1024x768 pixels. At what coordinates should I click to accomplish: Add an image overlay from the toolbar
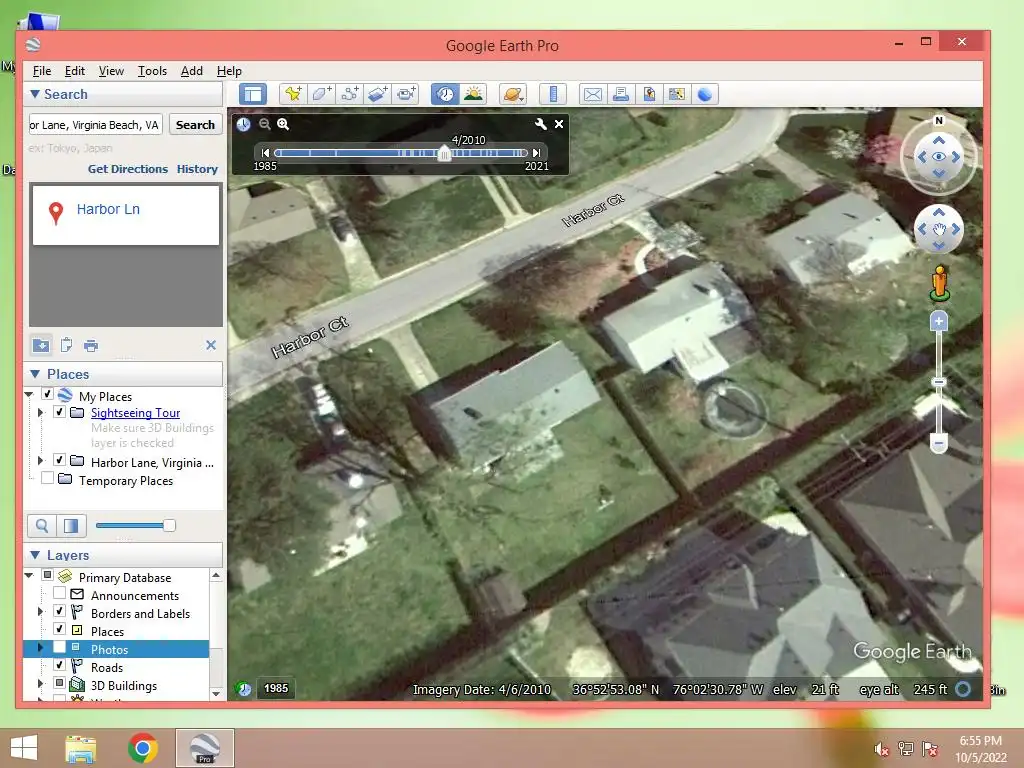[377, 94]
